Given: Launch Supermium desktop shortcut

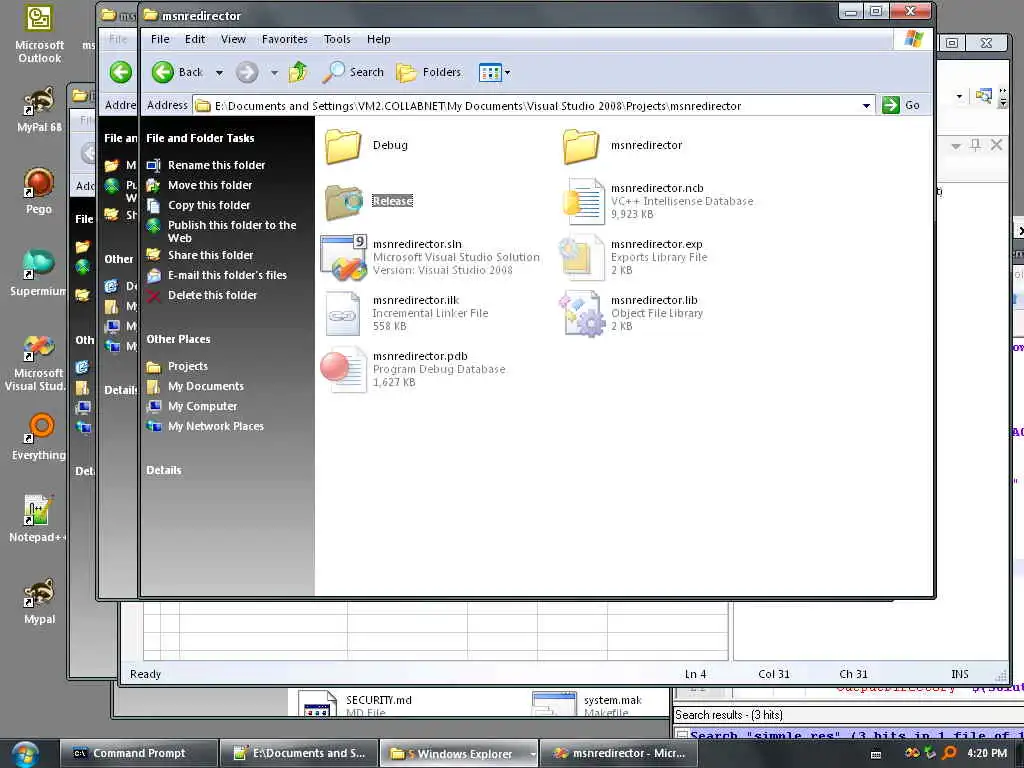Looking at the screenshot, I should pyautogui.click(x=38, y=273).
